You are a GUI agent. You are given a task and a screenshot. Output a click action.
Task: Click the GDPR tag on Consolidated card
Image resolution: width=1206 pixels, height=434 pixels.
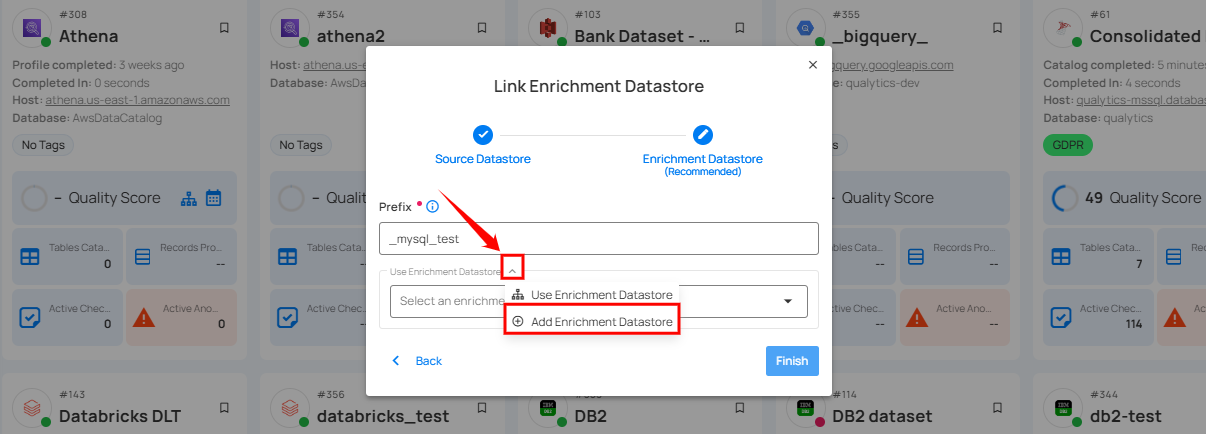click(x=1068, y=145)
